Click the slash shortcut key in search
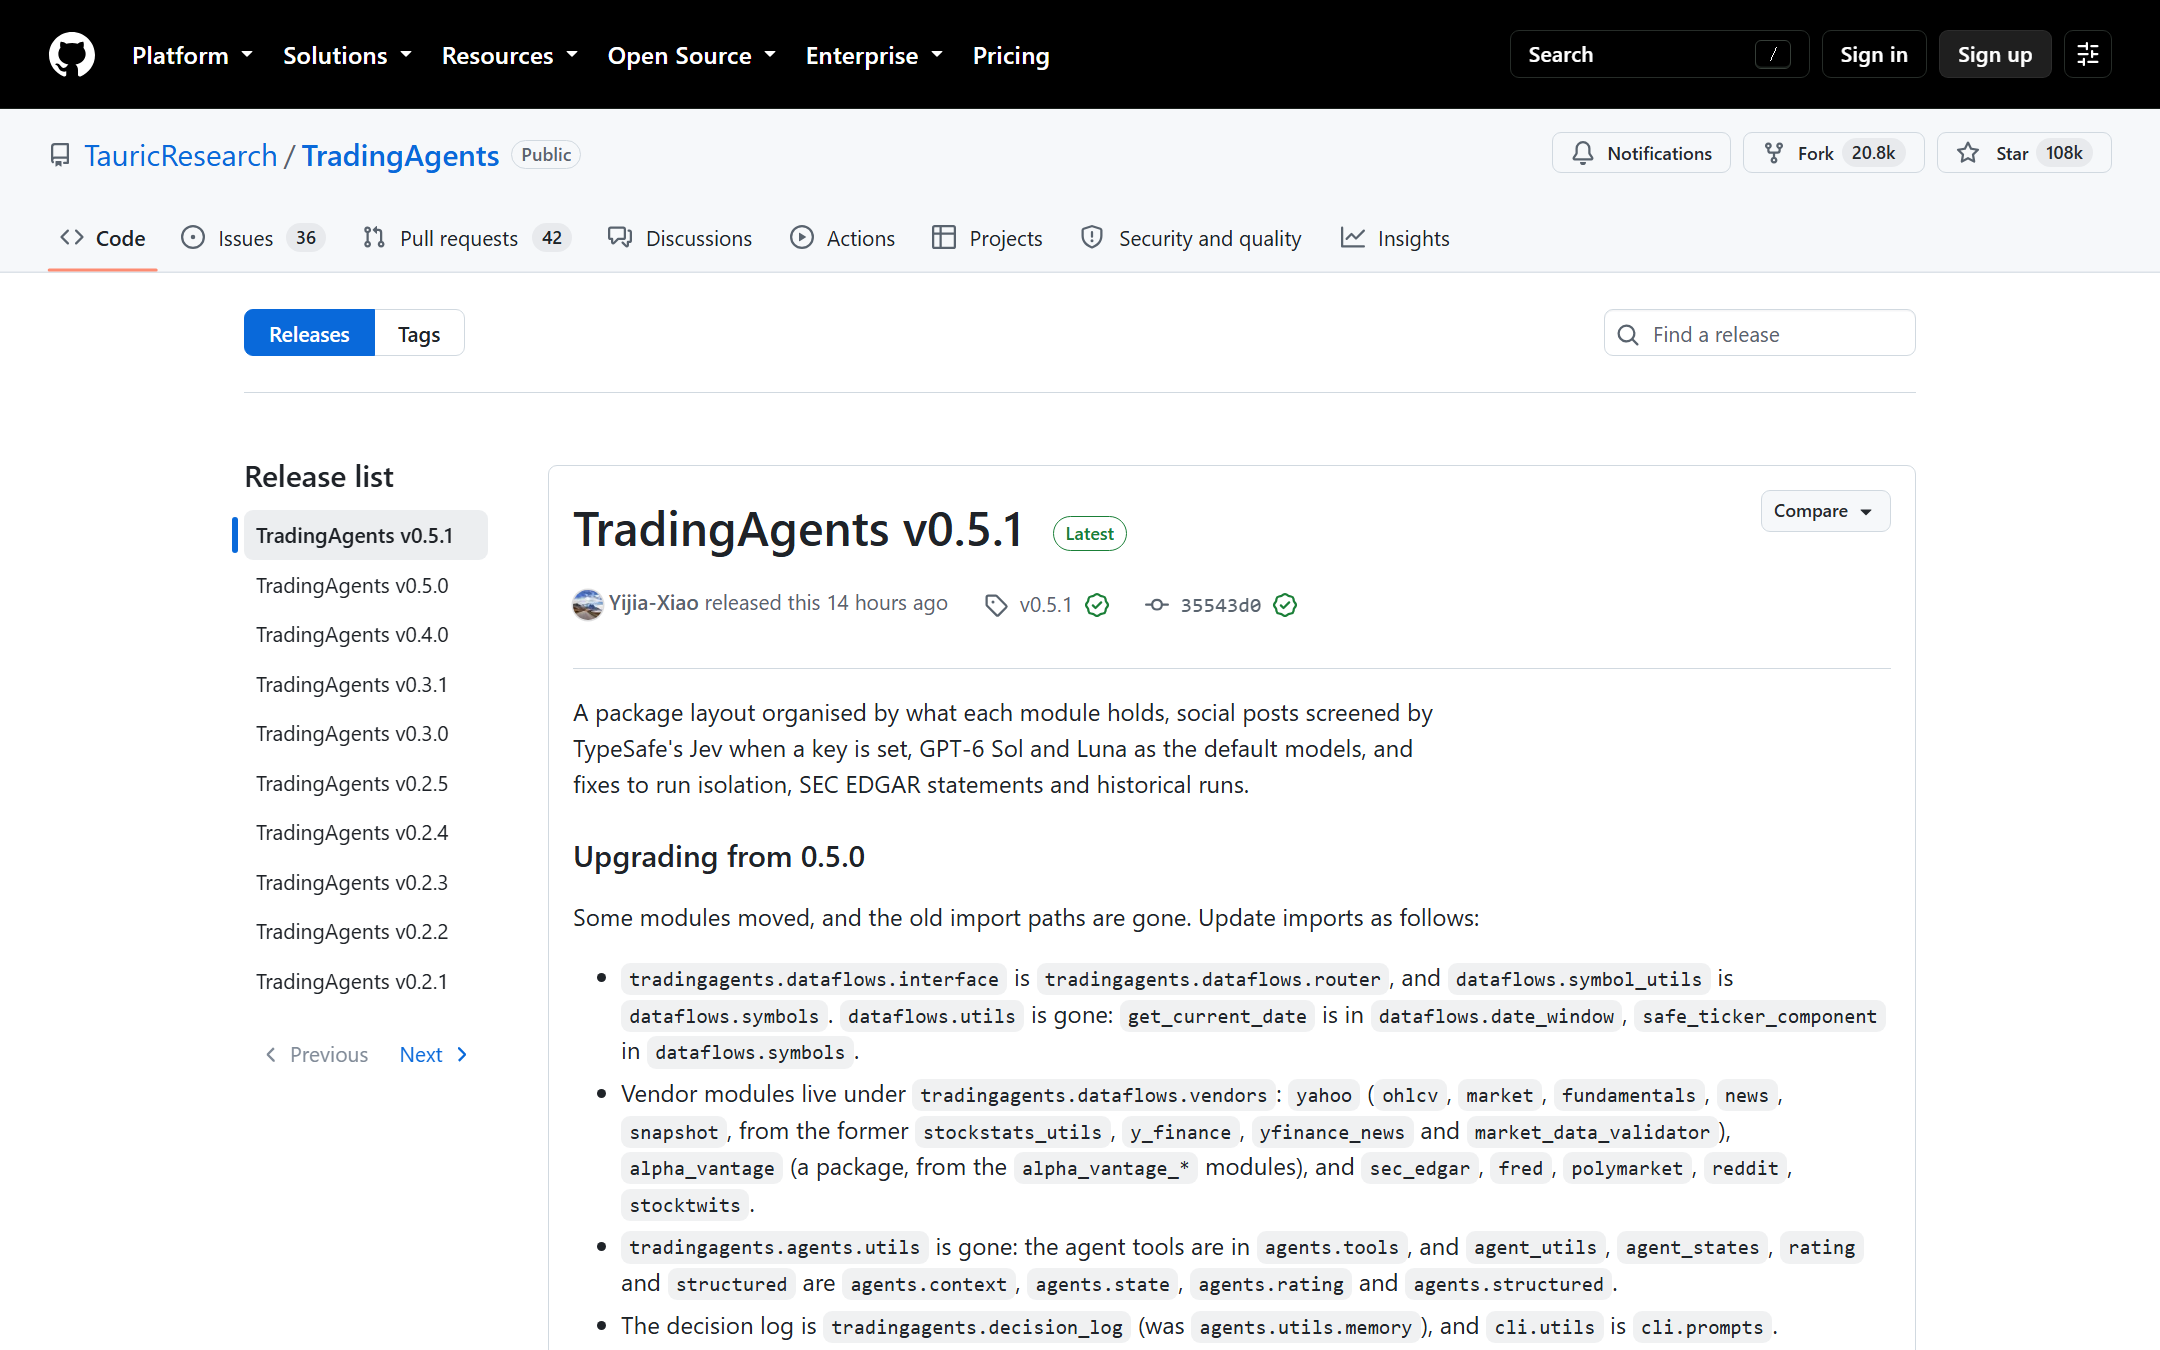 (x=1773, y=55)
